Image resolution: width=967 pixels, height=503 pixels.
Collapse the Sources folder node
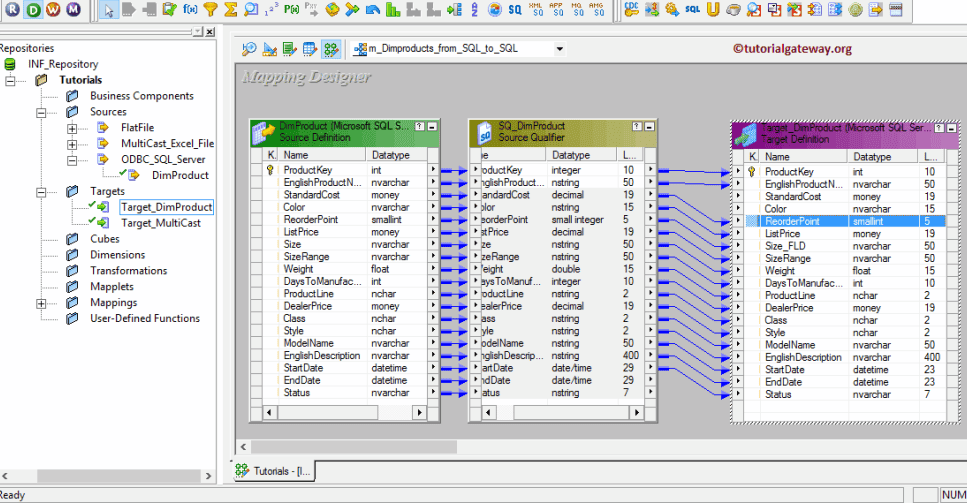pyautogui.click(x=42, y=112)
